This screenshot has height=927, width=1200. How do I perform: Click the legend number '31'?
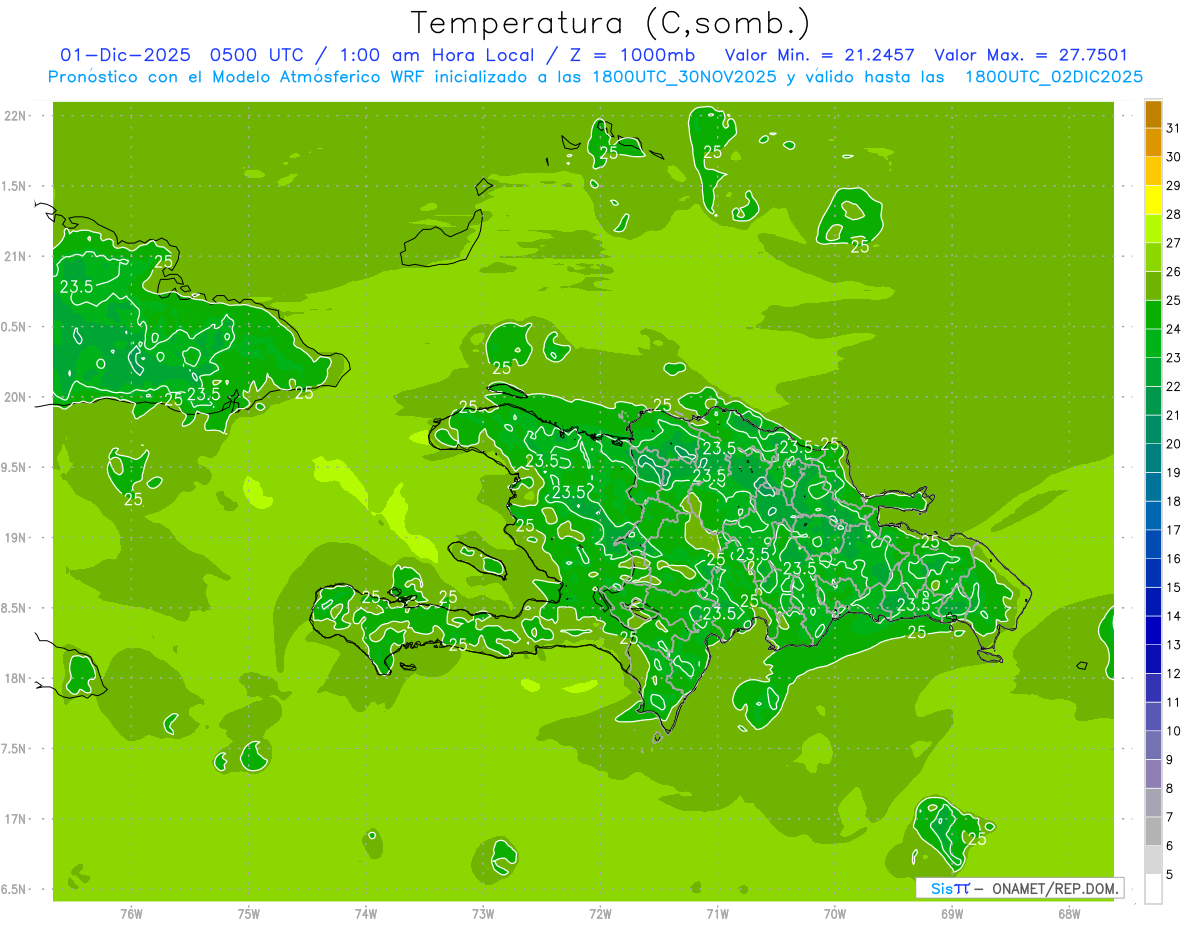pyautogui.click(x=1173, y=128)
